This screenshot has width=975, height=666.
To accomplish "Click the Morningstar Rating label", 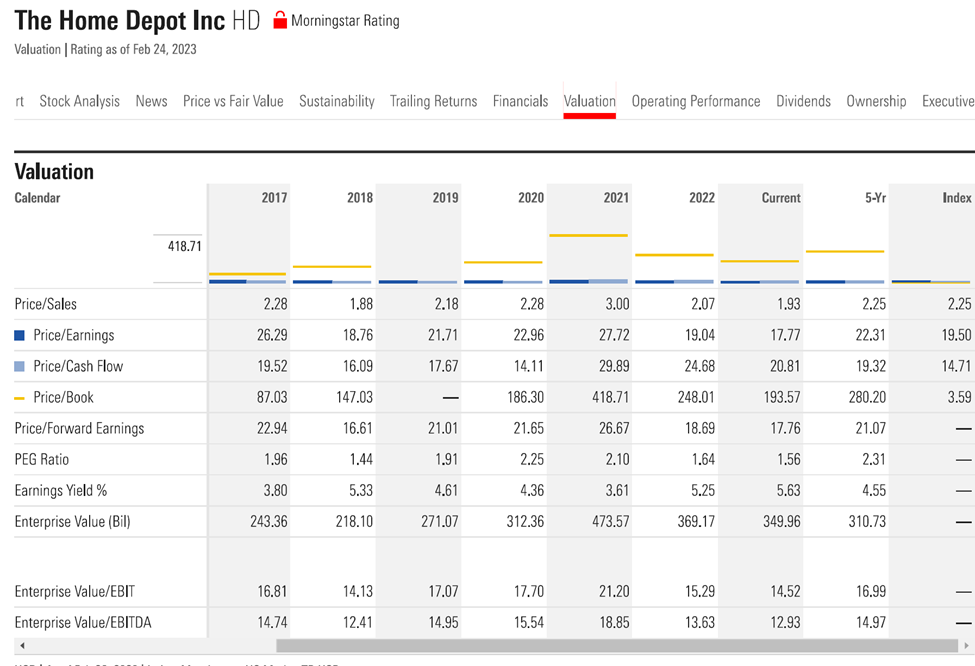I will click(345, 21).
